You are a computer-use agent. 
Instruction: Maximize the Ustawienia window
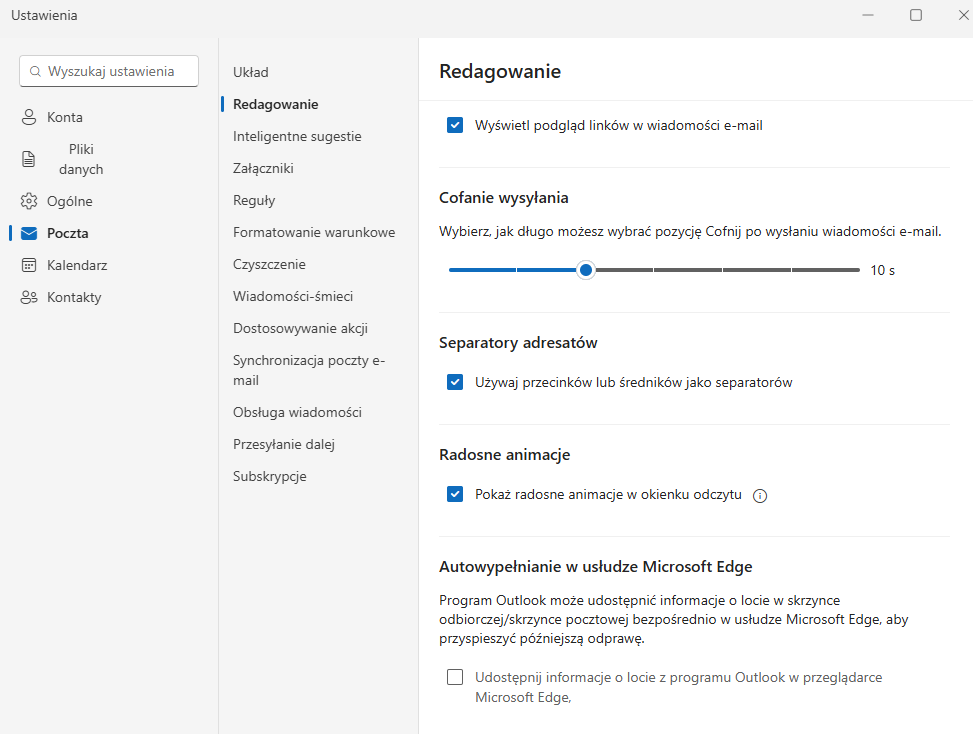[x=916, y=15]
